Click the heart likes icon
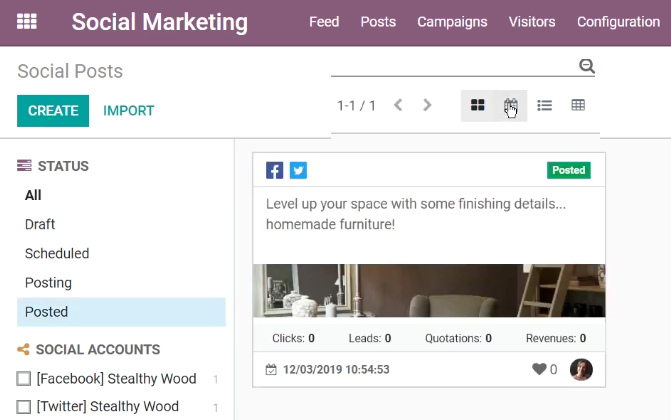 (539, 369)
